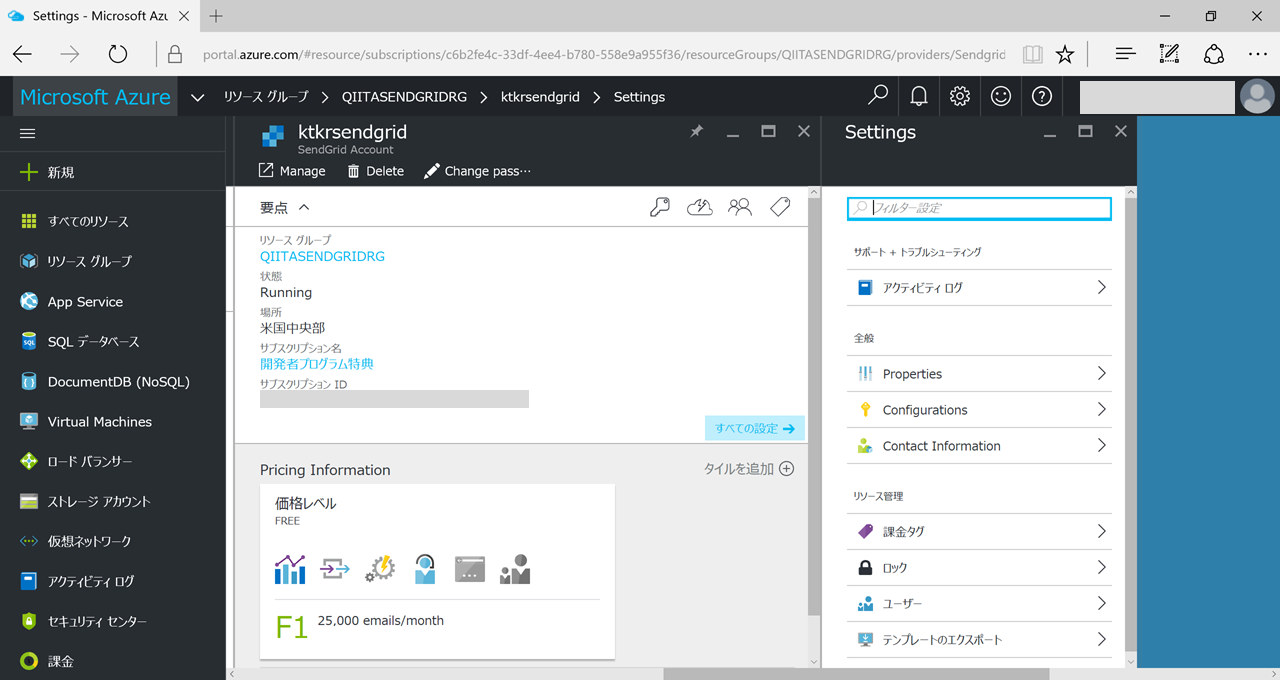
Task: Open Edge reading view icon
Action: (x=1033, y=54)
